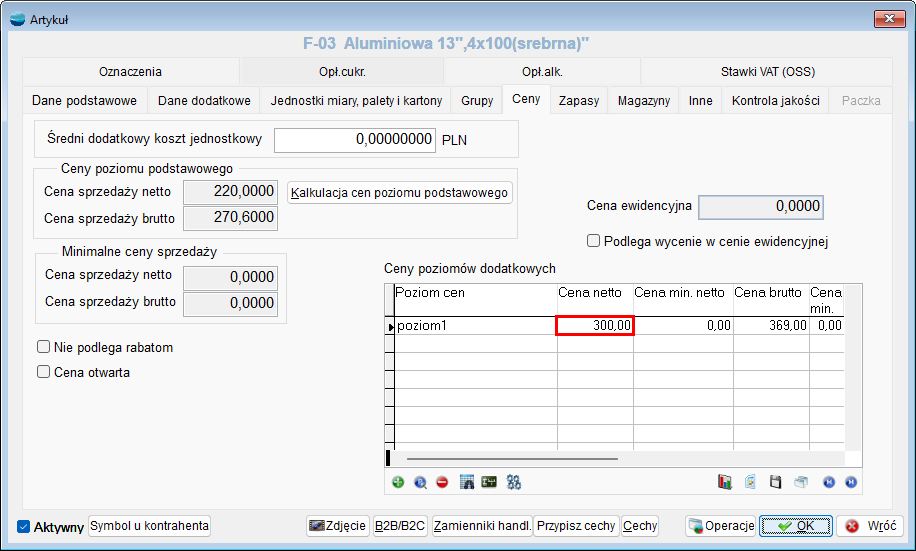Open the Stawki VAT (OSS) tab

point(768,72)
